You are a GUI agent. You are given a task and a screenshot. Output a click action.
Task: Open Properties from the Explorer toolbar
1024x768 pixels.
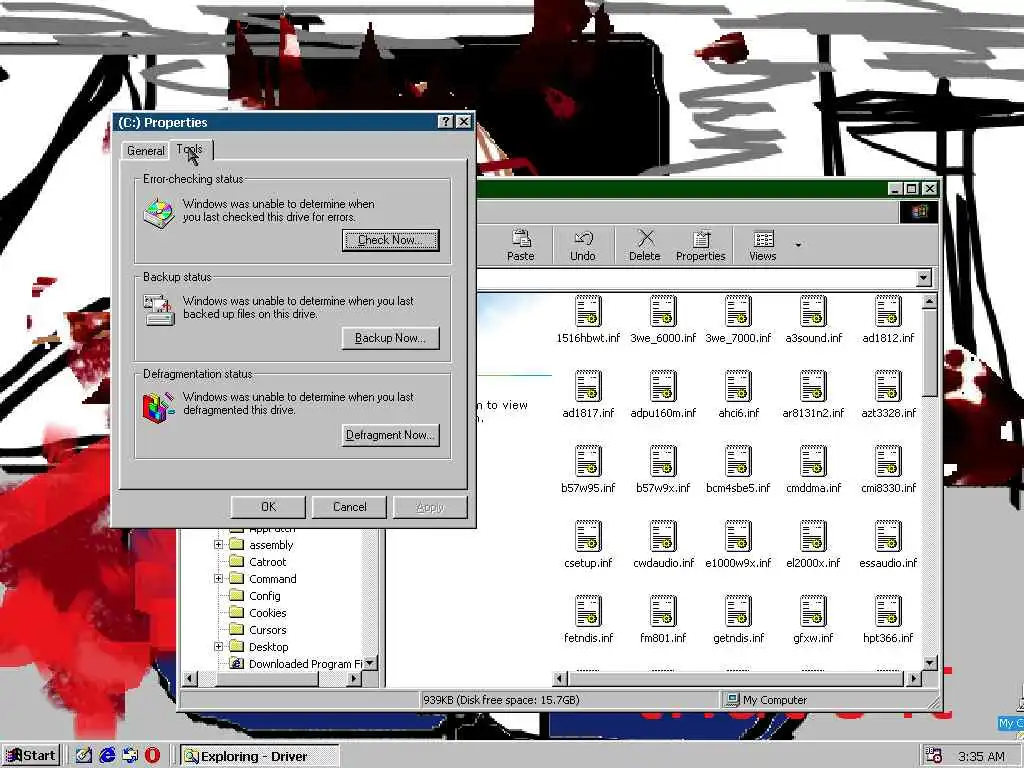coord(701,246)
